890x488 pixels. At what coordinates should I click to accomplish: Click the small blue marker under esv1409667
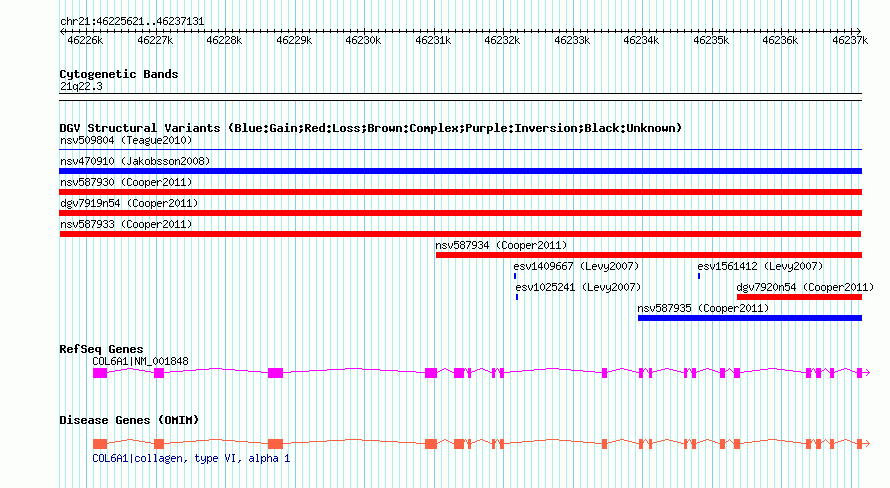pyautogui.click(x=515, y=276)
